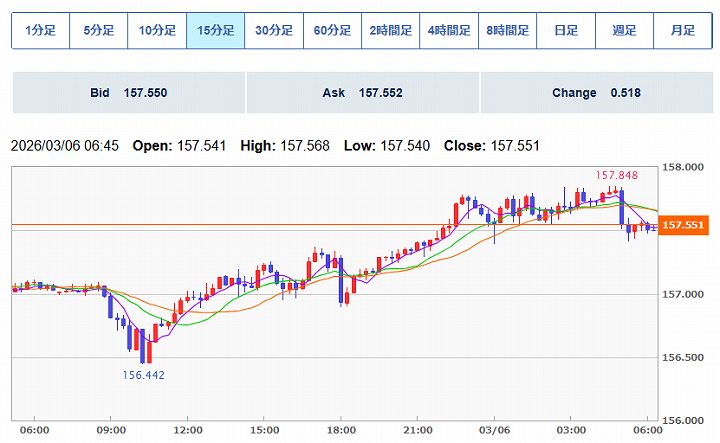Select the 1分足 timeframe tab
Viewport: 720px width, 443px height.
coord(41,31)
